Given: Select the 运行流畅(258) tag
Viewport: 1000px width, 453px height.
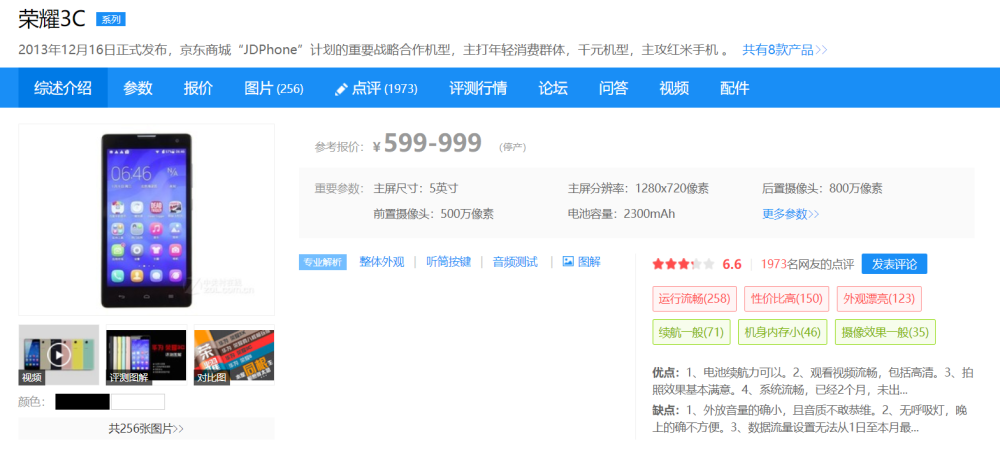Looking at the screenshot, I should click(695, 299).
